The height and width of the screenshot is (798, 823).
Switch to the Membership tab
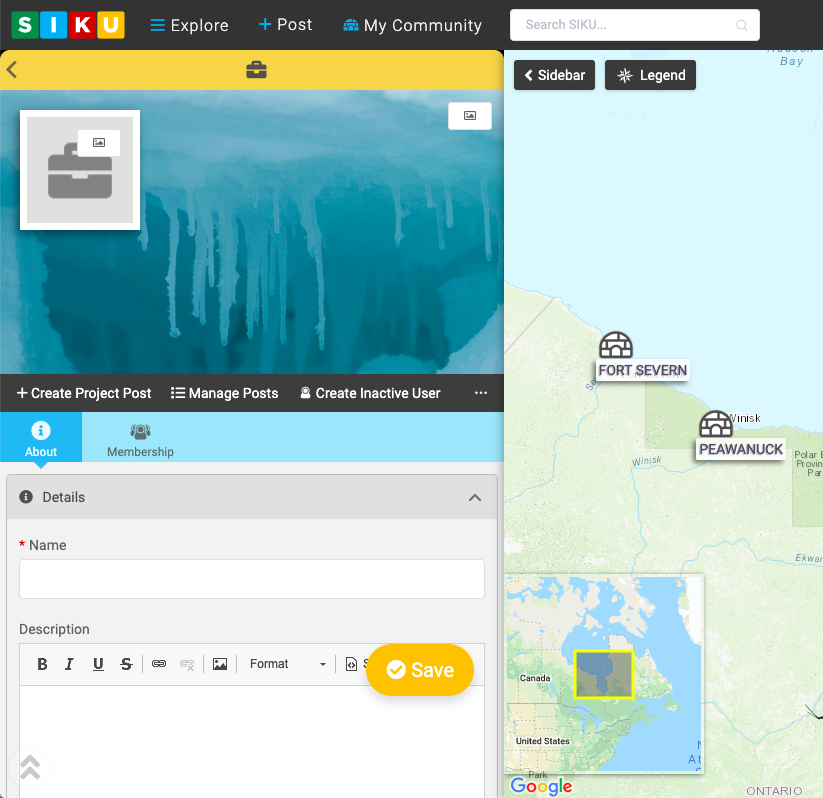140,440
